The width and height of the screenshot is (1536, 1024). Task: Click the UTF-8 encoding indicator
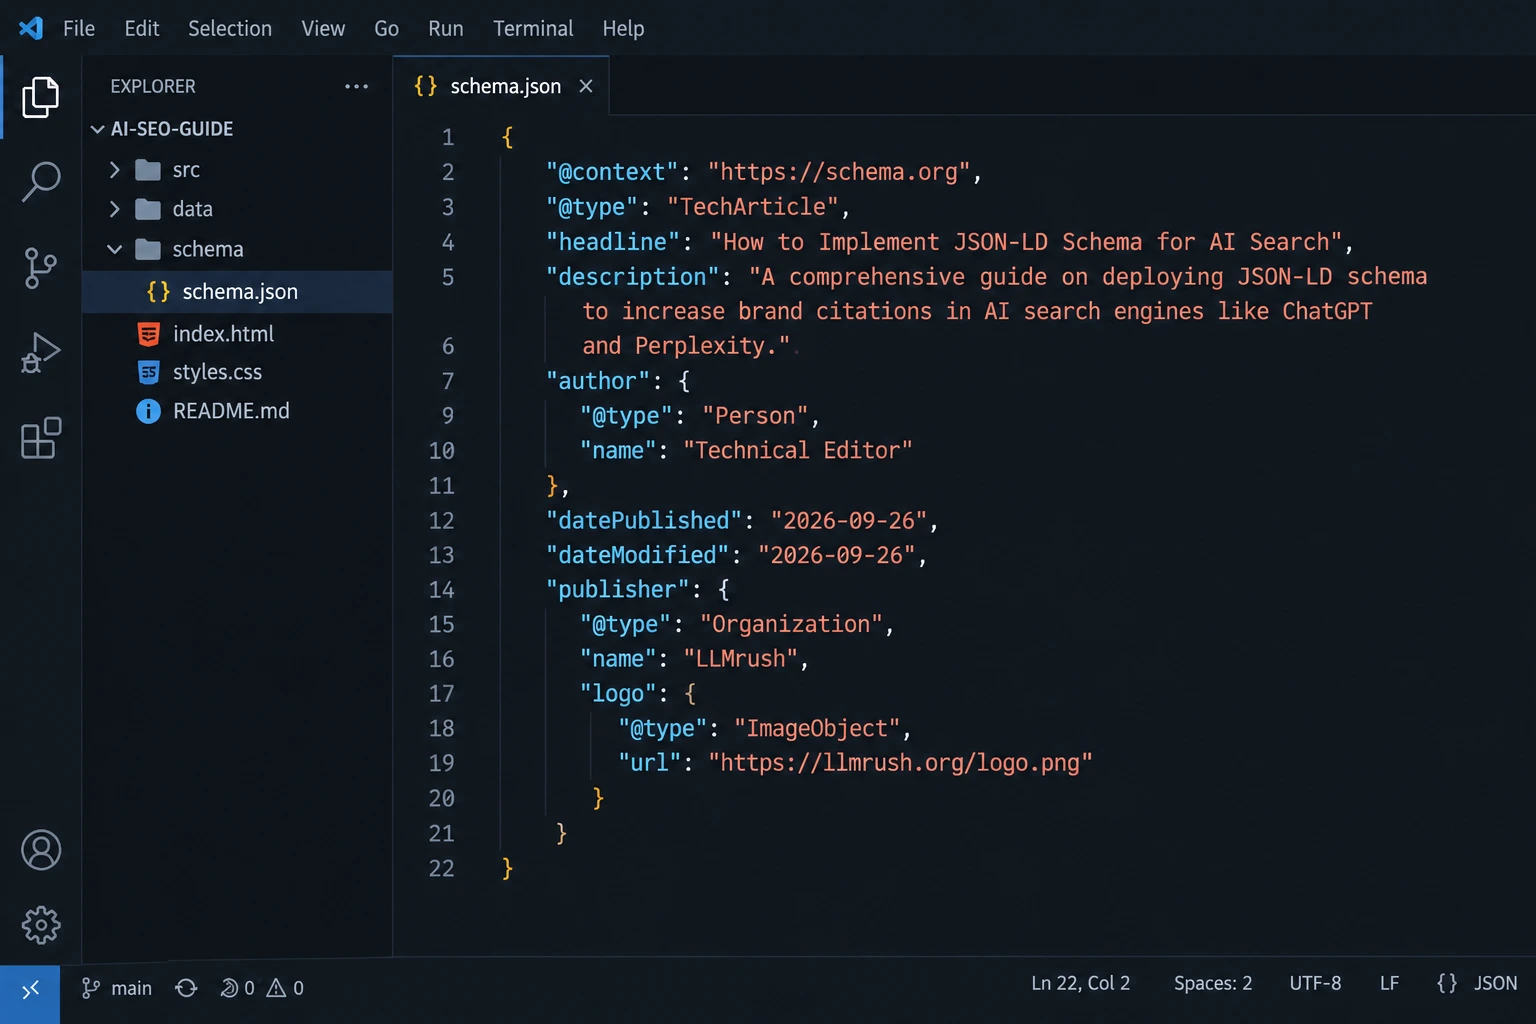tap(1315, 983)
